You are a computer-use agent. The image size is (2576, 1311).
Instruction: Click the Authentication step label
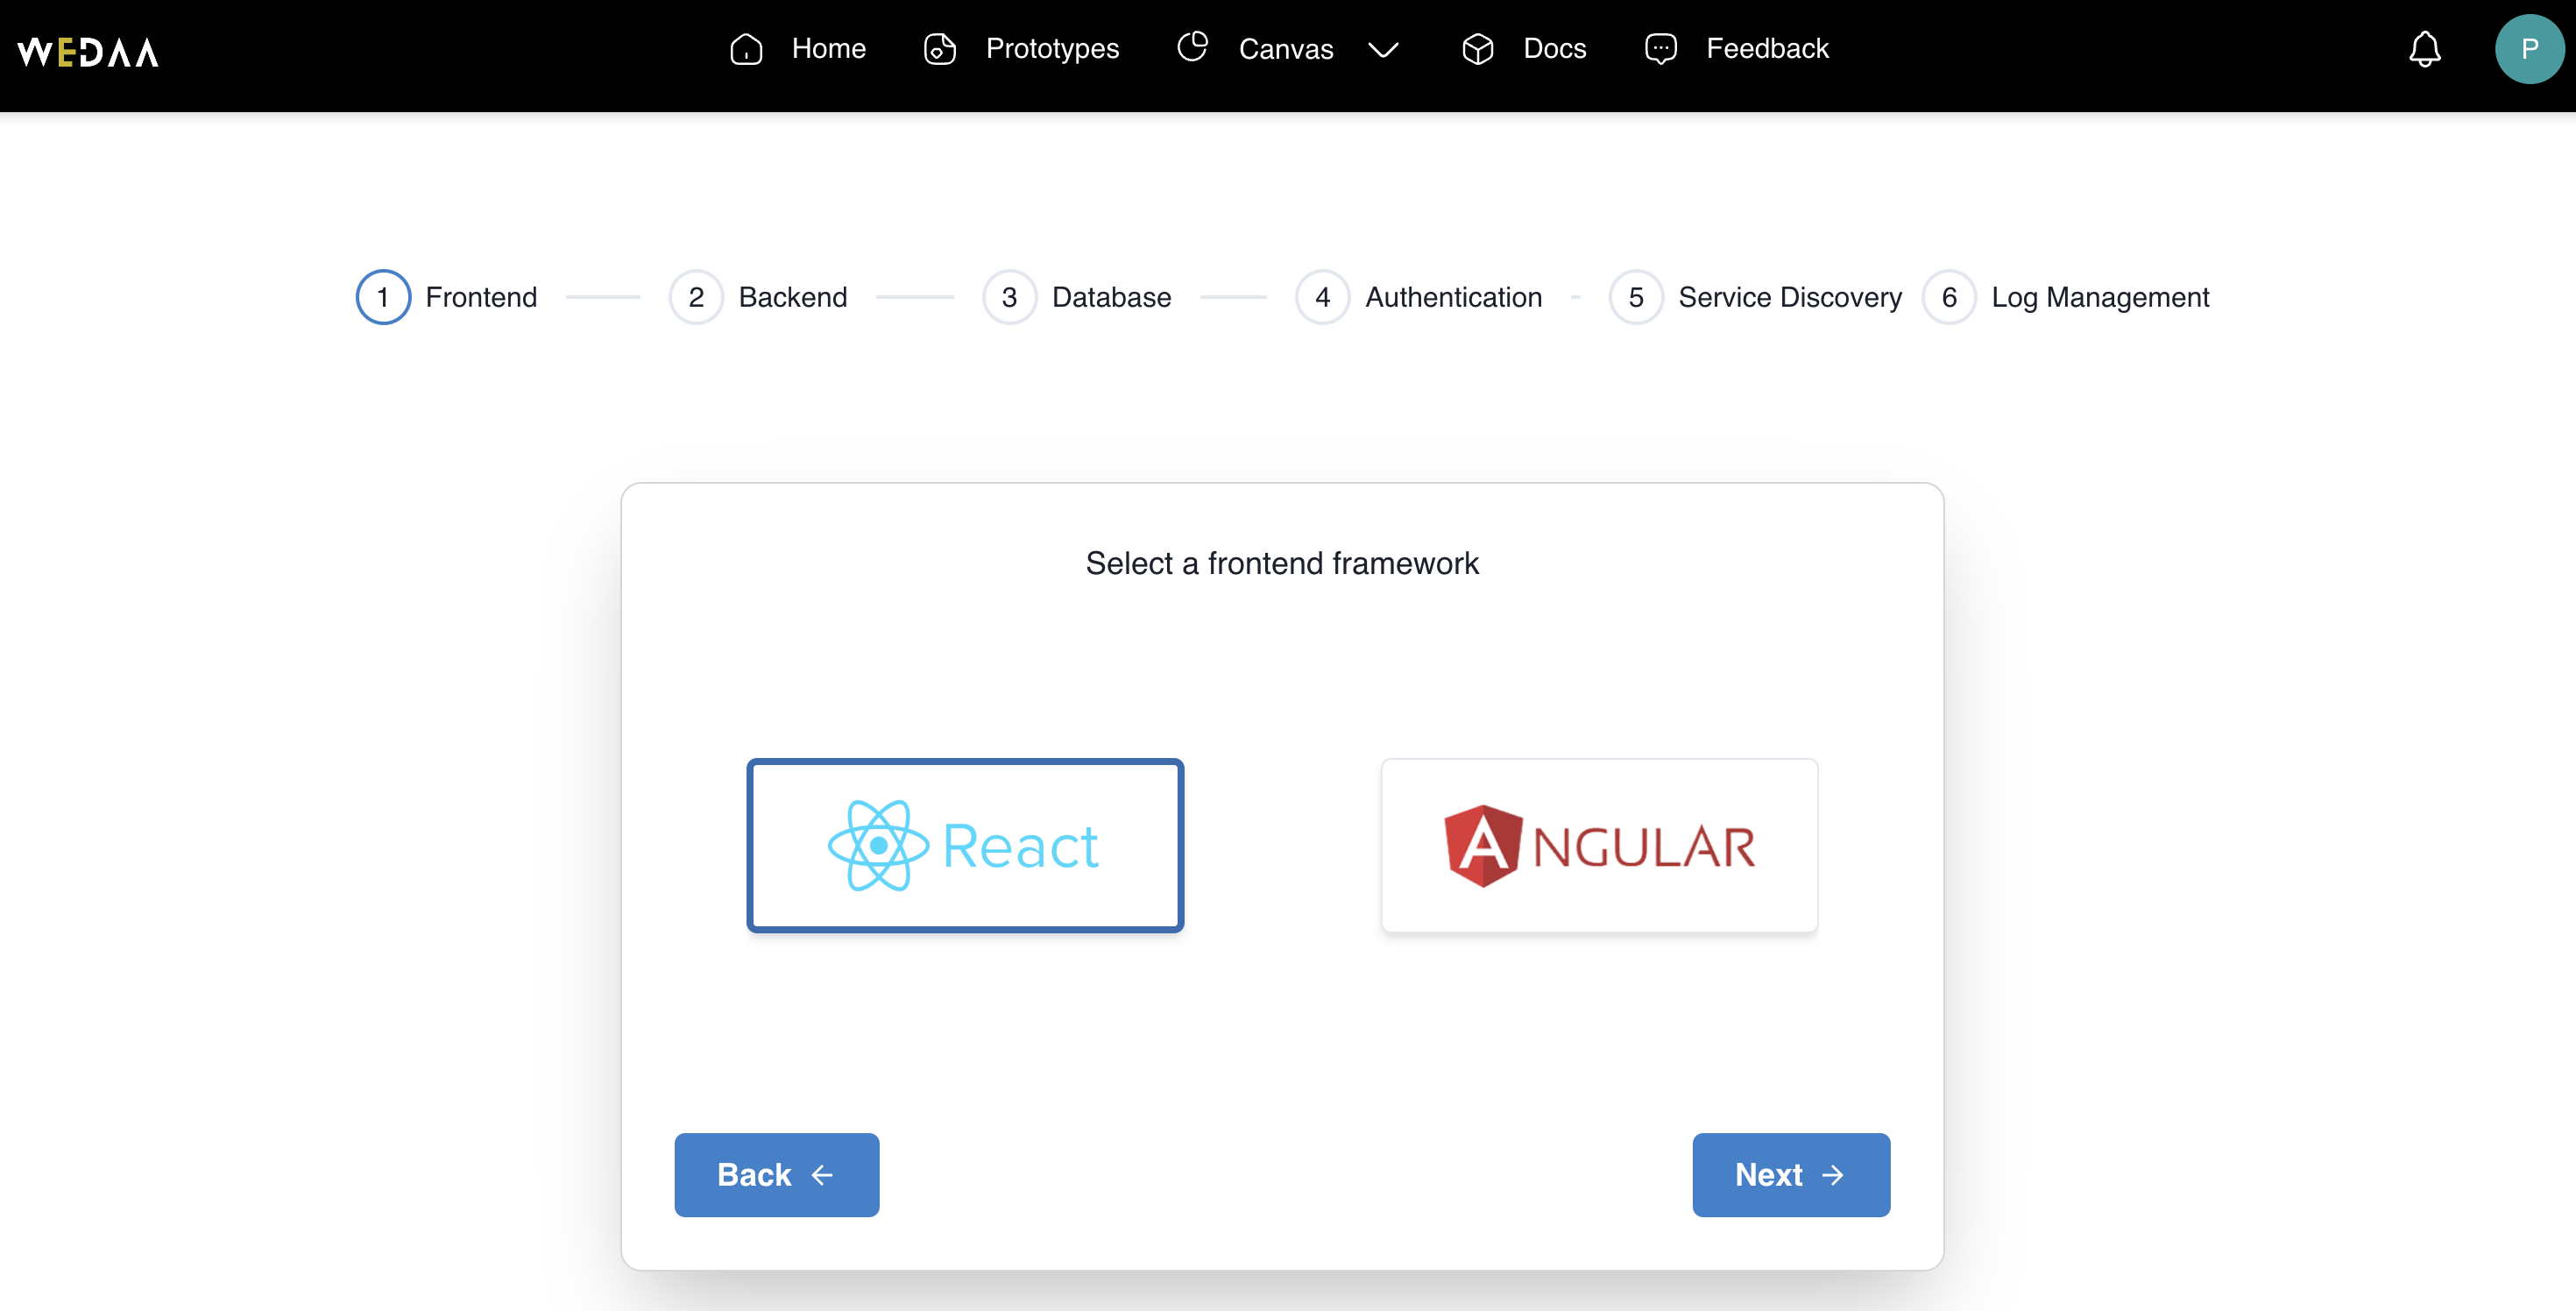pos(1453,297)
